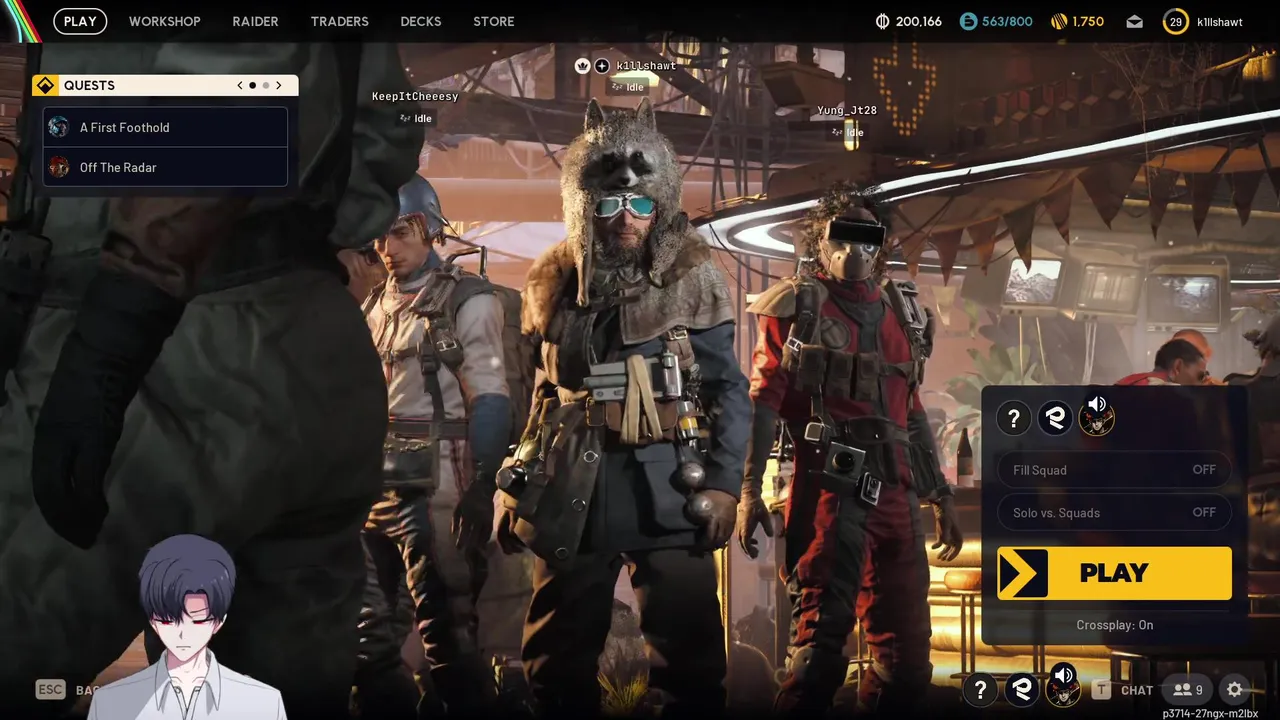Click the ESC key icon

pyautogui.click(x=50, y=689)
